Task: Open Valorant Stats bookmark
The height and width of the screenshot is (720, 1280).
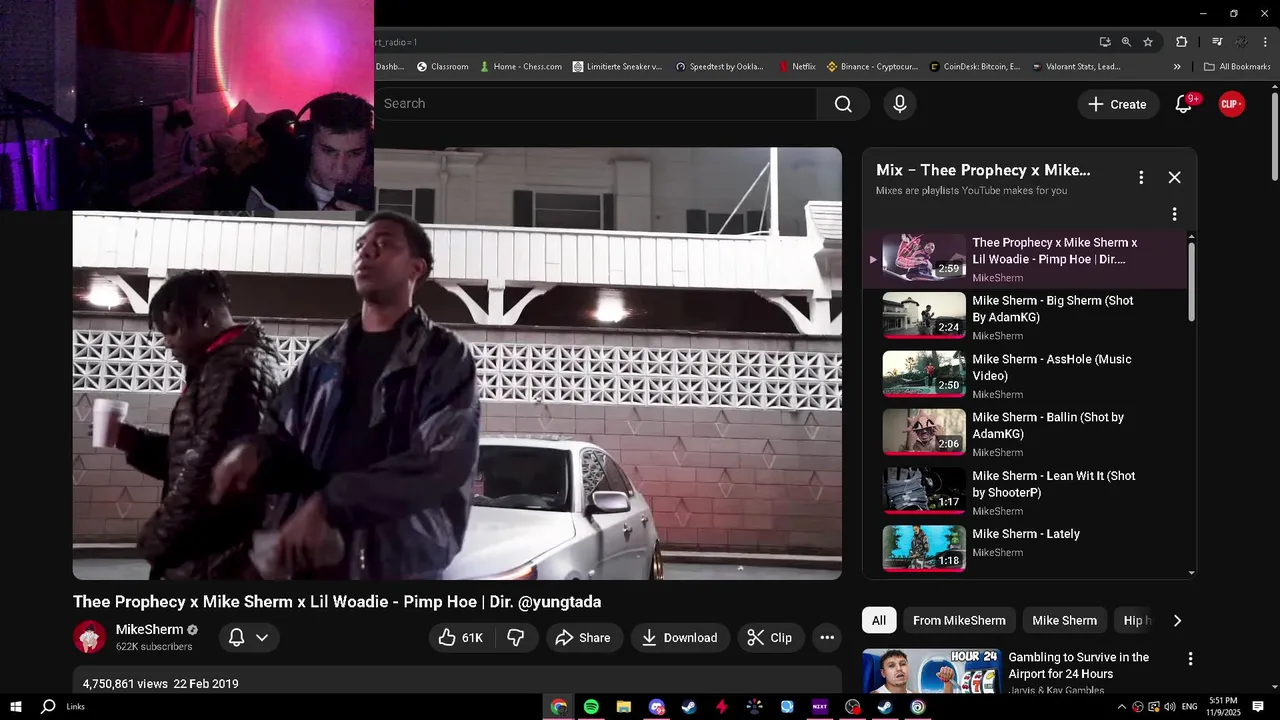Action: point(1076,67)
